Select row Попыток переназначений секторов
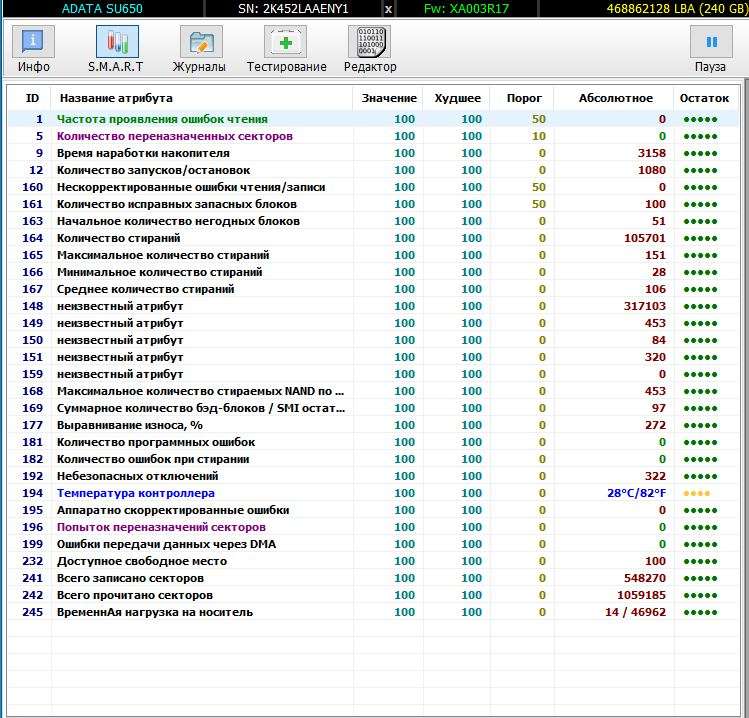 click(373, 527)
